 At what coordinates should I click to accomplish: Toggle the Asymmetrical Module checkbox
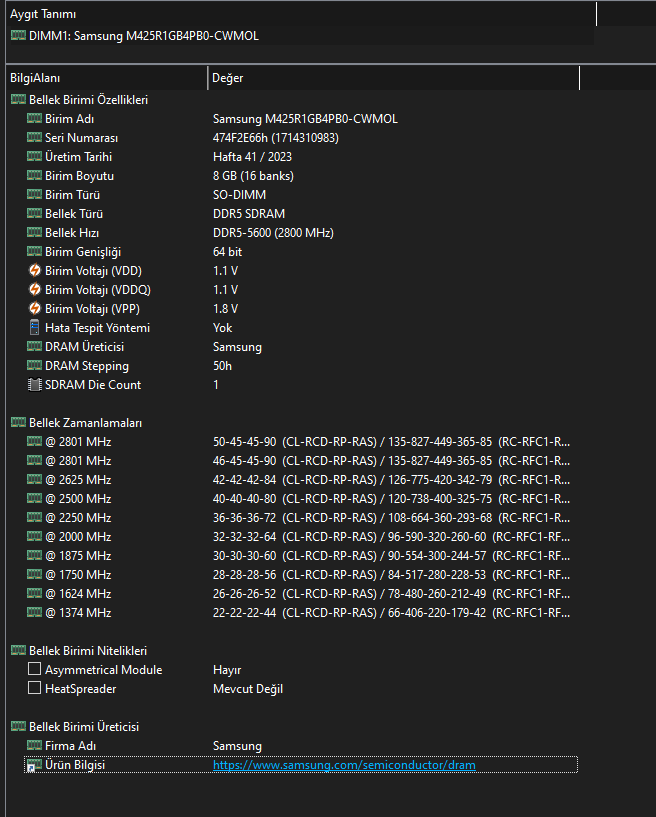tap(34, 669)
